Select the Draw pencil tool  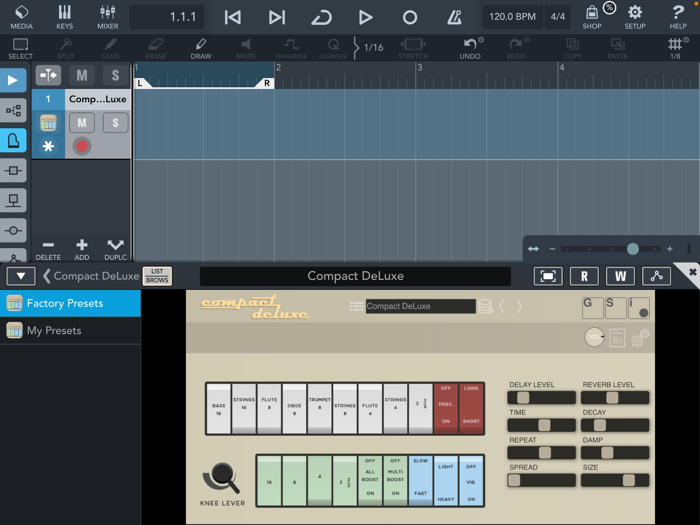click(200, 48)
